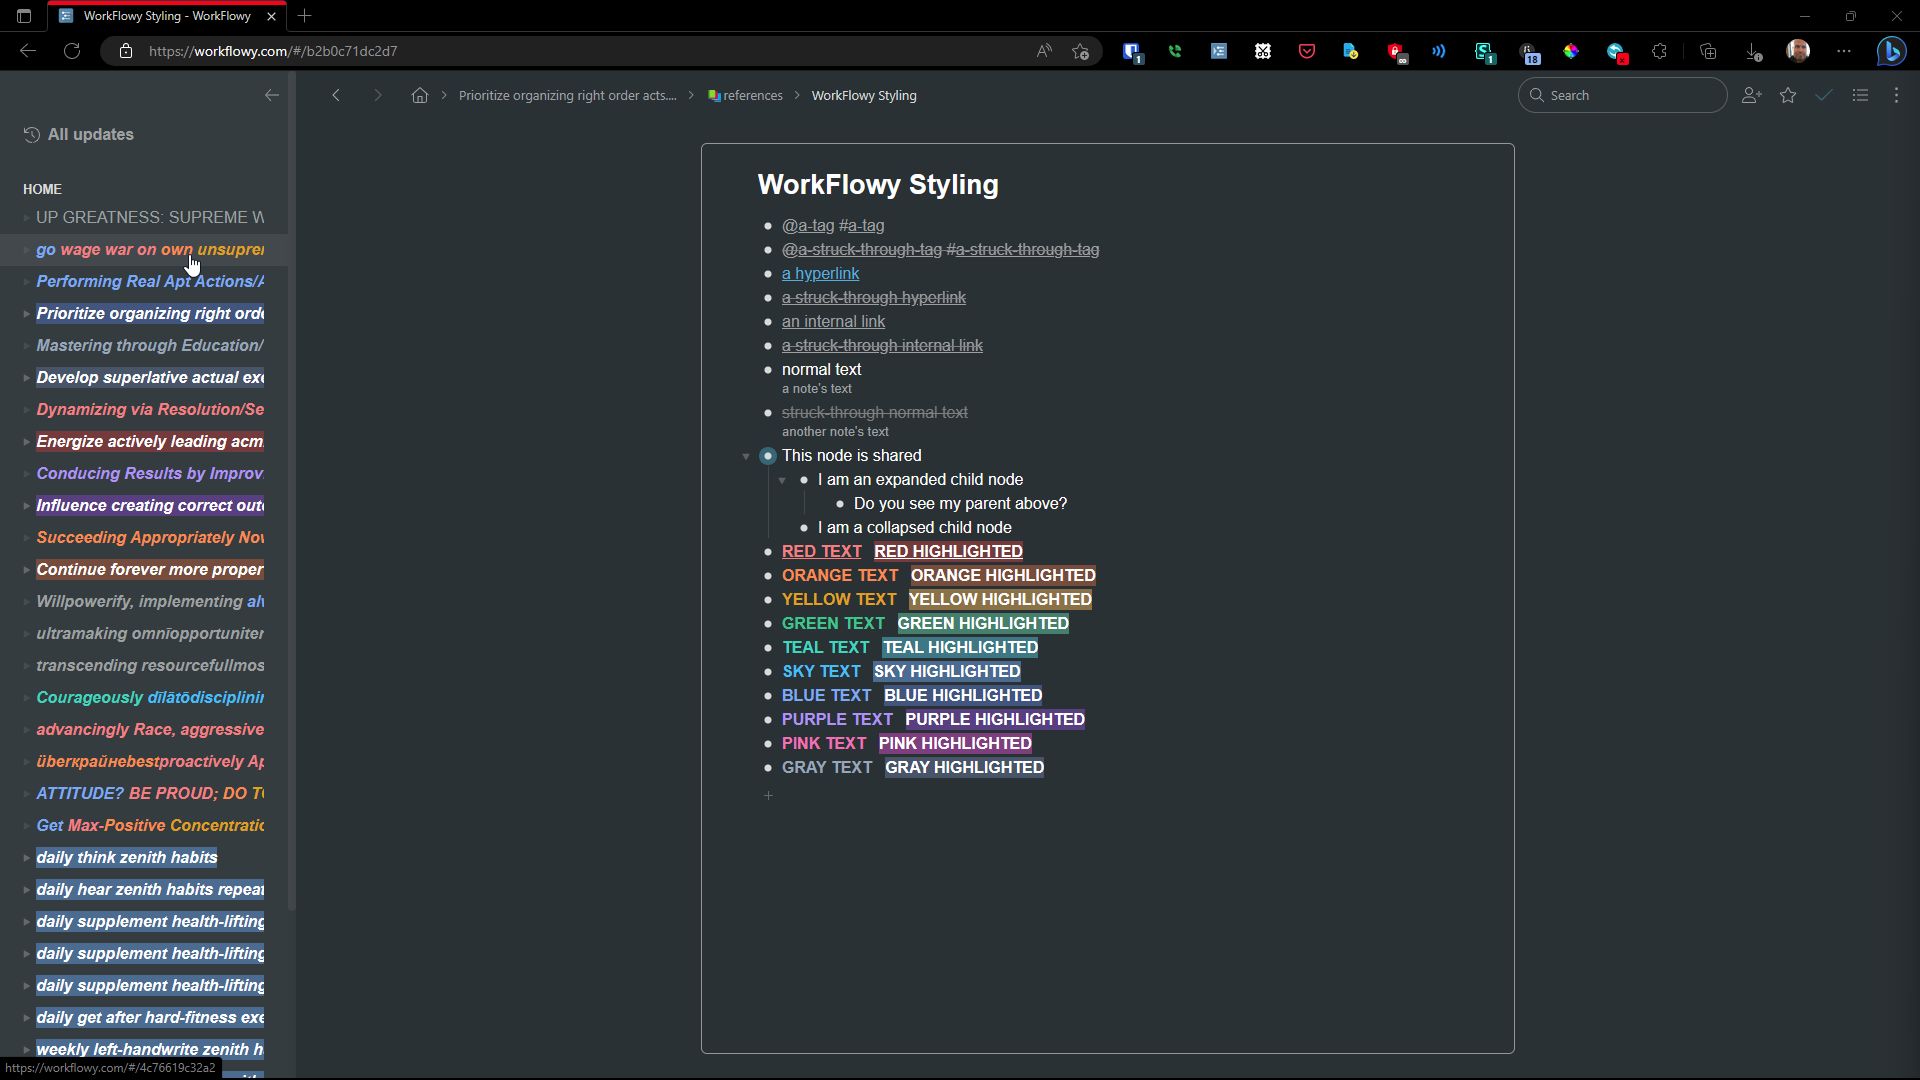Click the WorkFlowy home/logo icon
1920x1080 pixels.
pyautogui.click(x=419, y=95)
